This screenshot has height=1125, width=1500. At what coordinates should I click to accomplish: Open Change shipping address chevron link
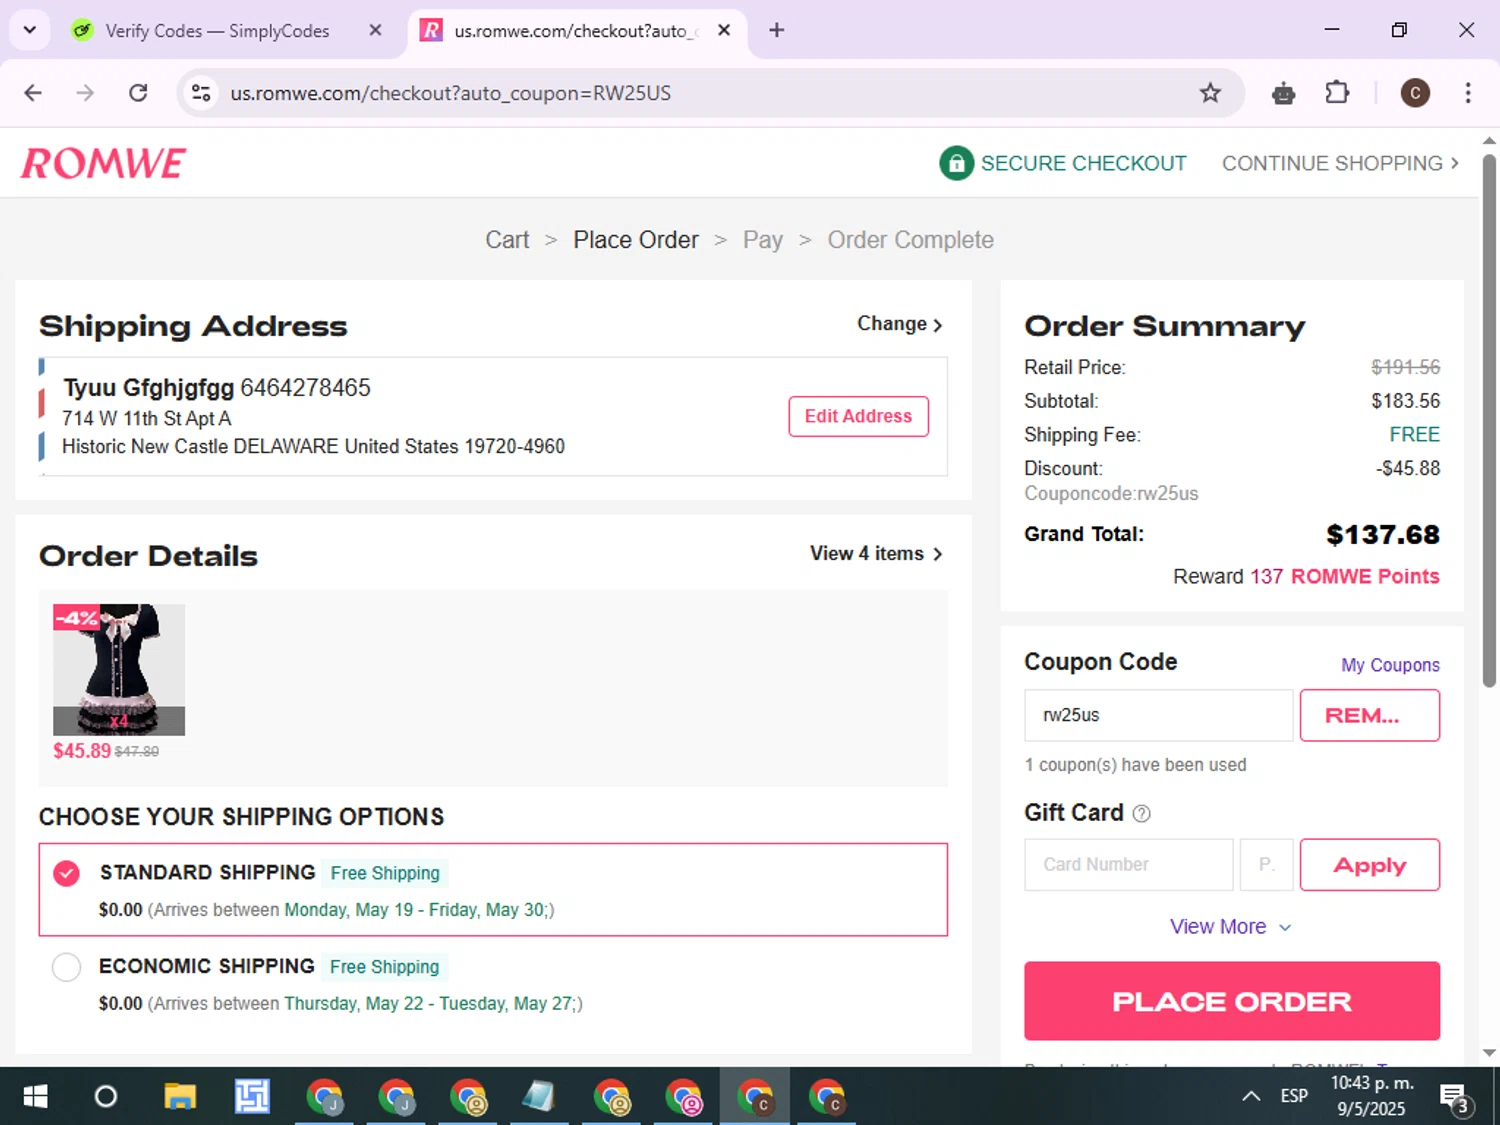[x=899, y=324]
